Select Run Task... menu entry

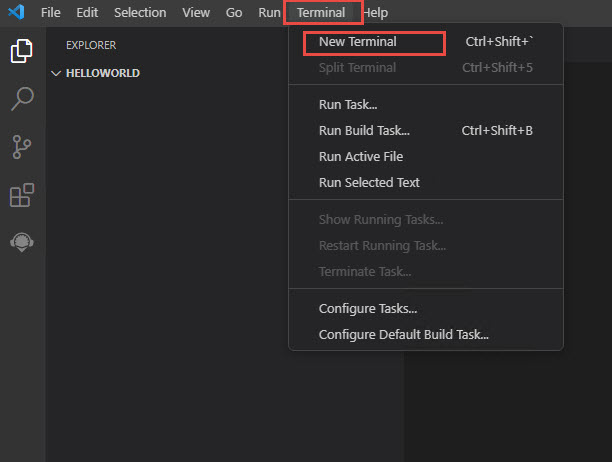point(426,105)
